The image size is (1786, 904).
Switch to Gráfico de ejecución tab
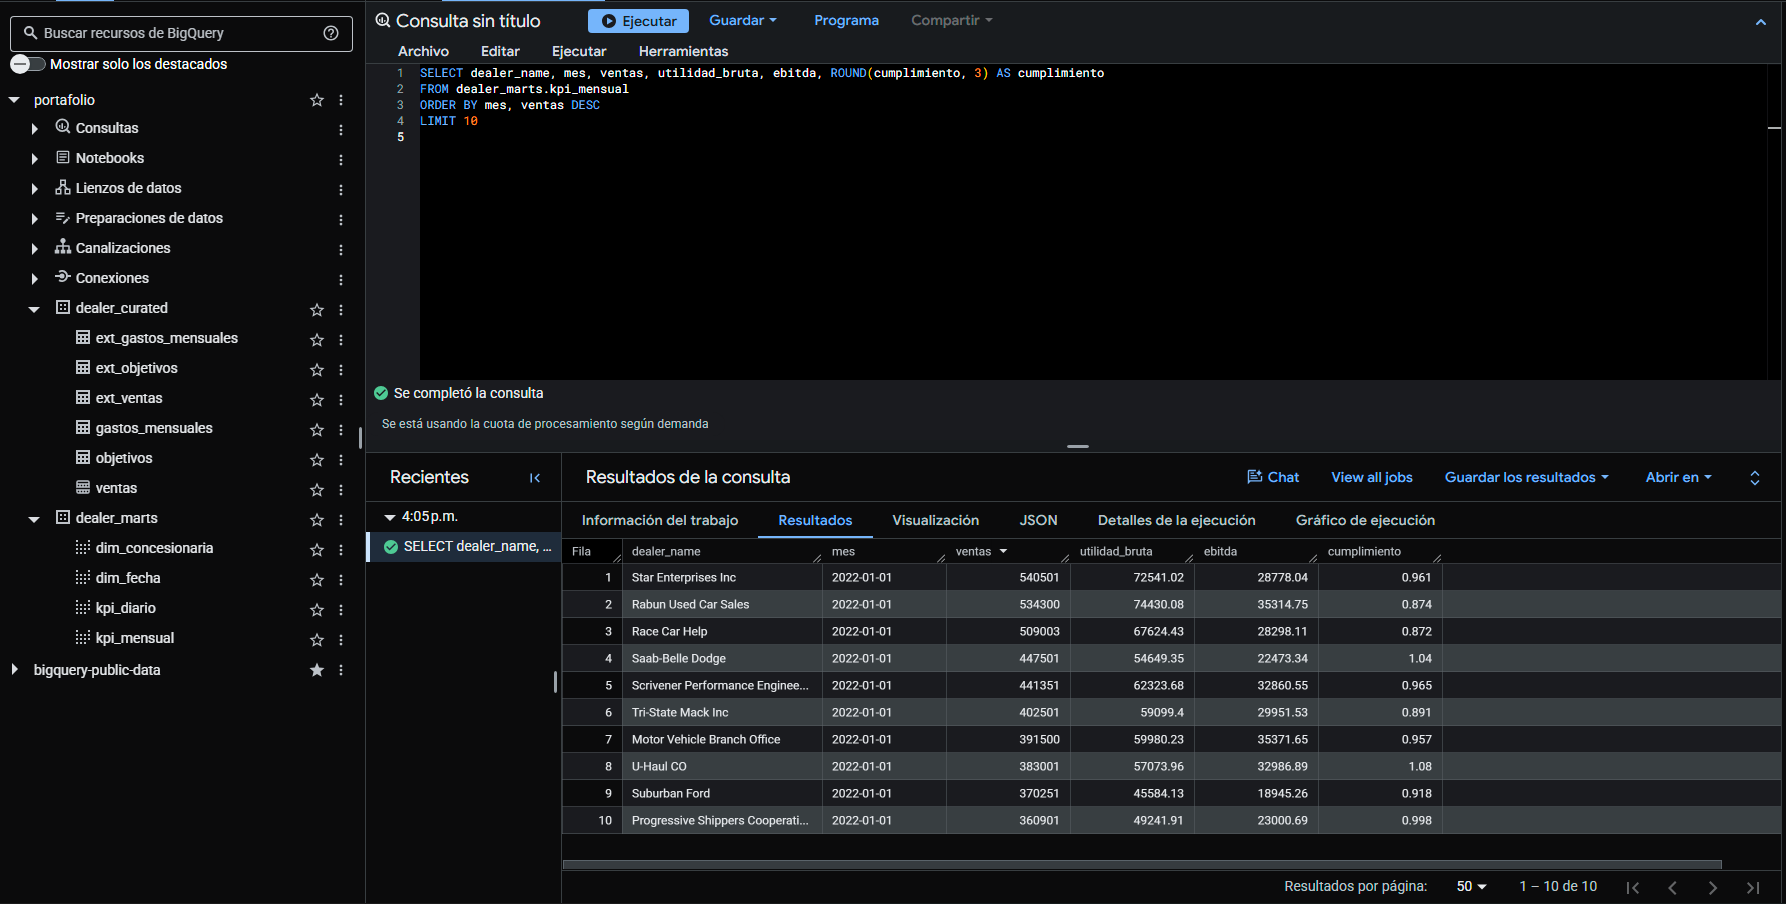pyautogui.click(x=1365, y=520)
